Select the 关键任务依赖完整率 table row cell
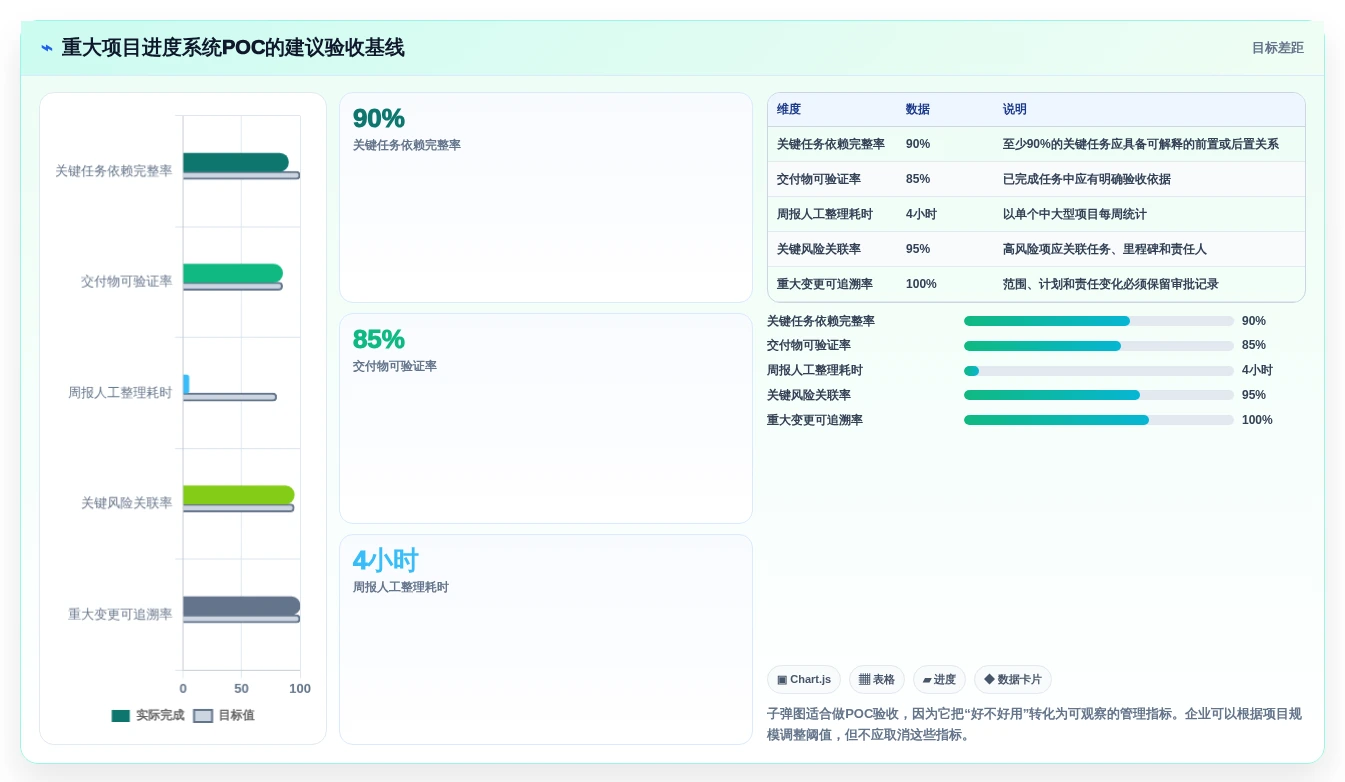1345x782 pixels. 831,144
